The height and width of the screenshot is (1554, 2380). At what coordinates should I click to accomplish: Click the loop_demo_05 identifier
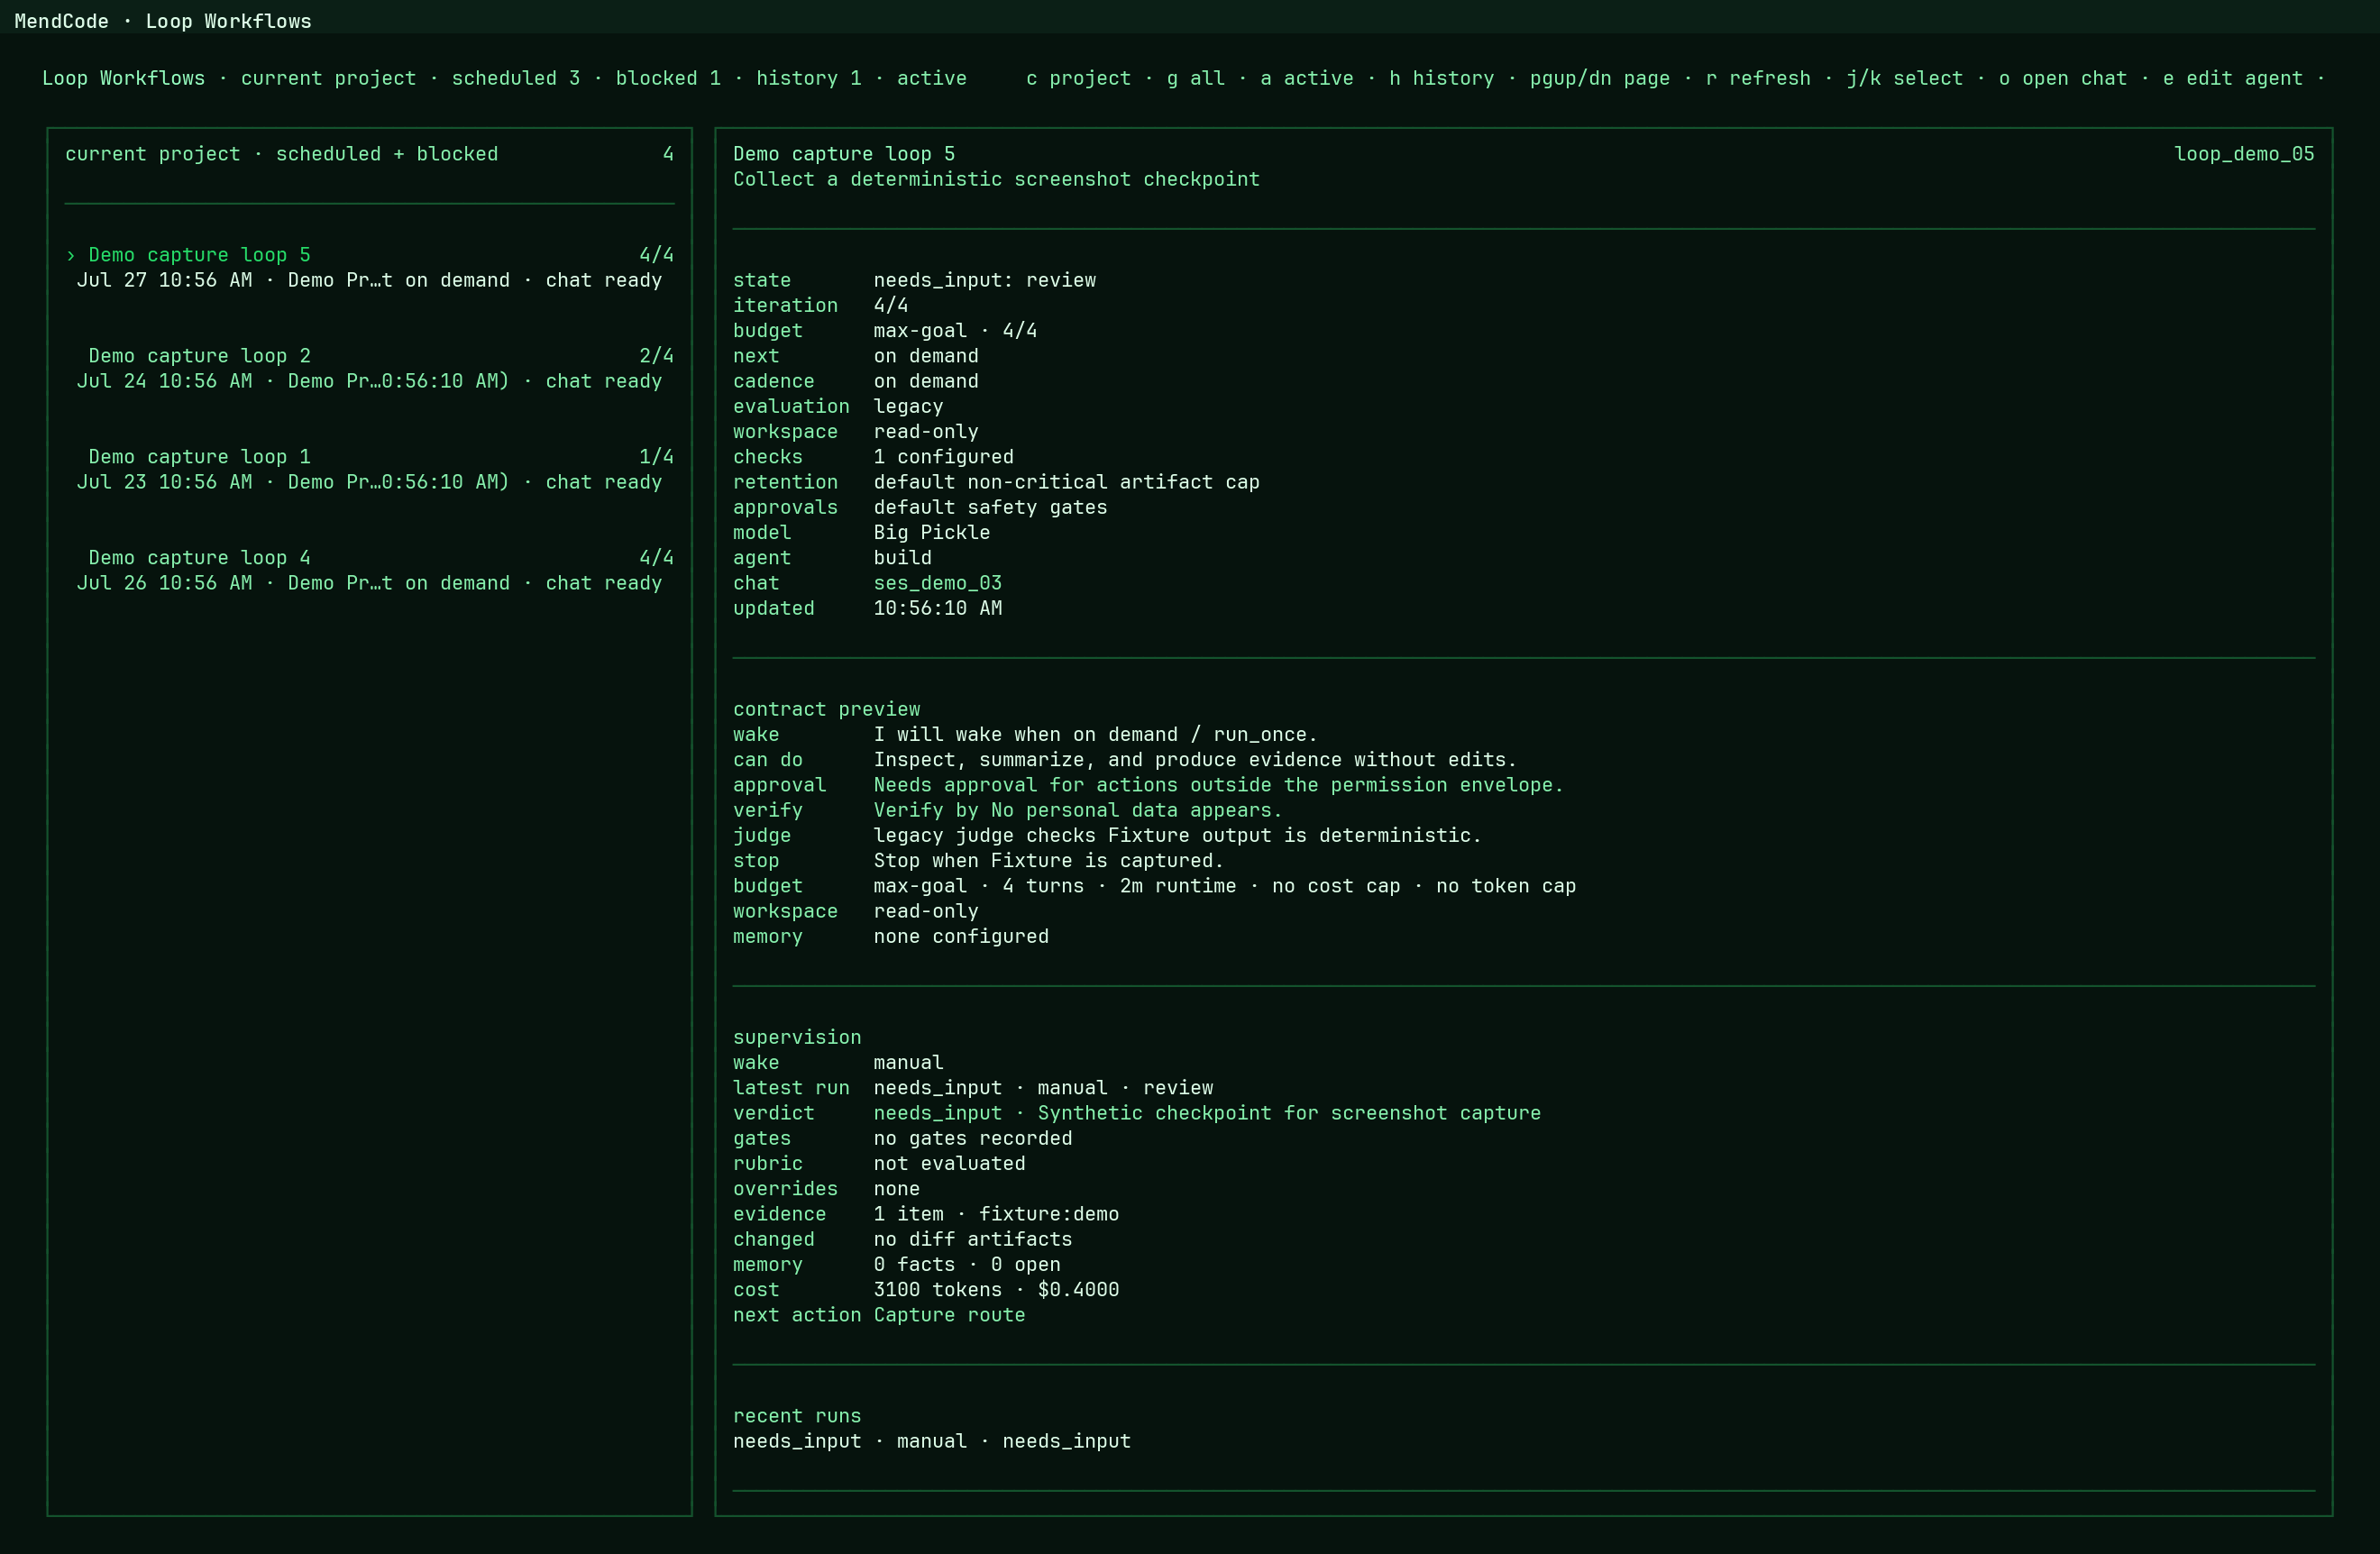pyautogui.click(x=2243, y=154)
